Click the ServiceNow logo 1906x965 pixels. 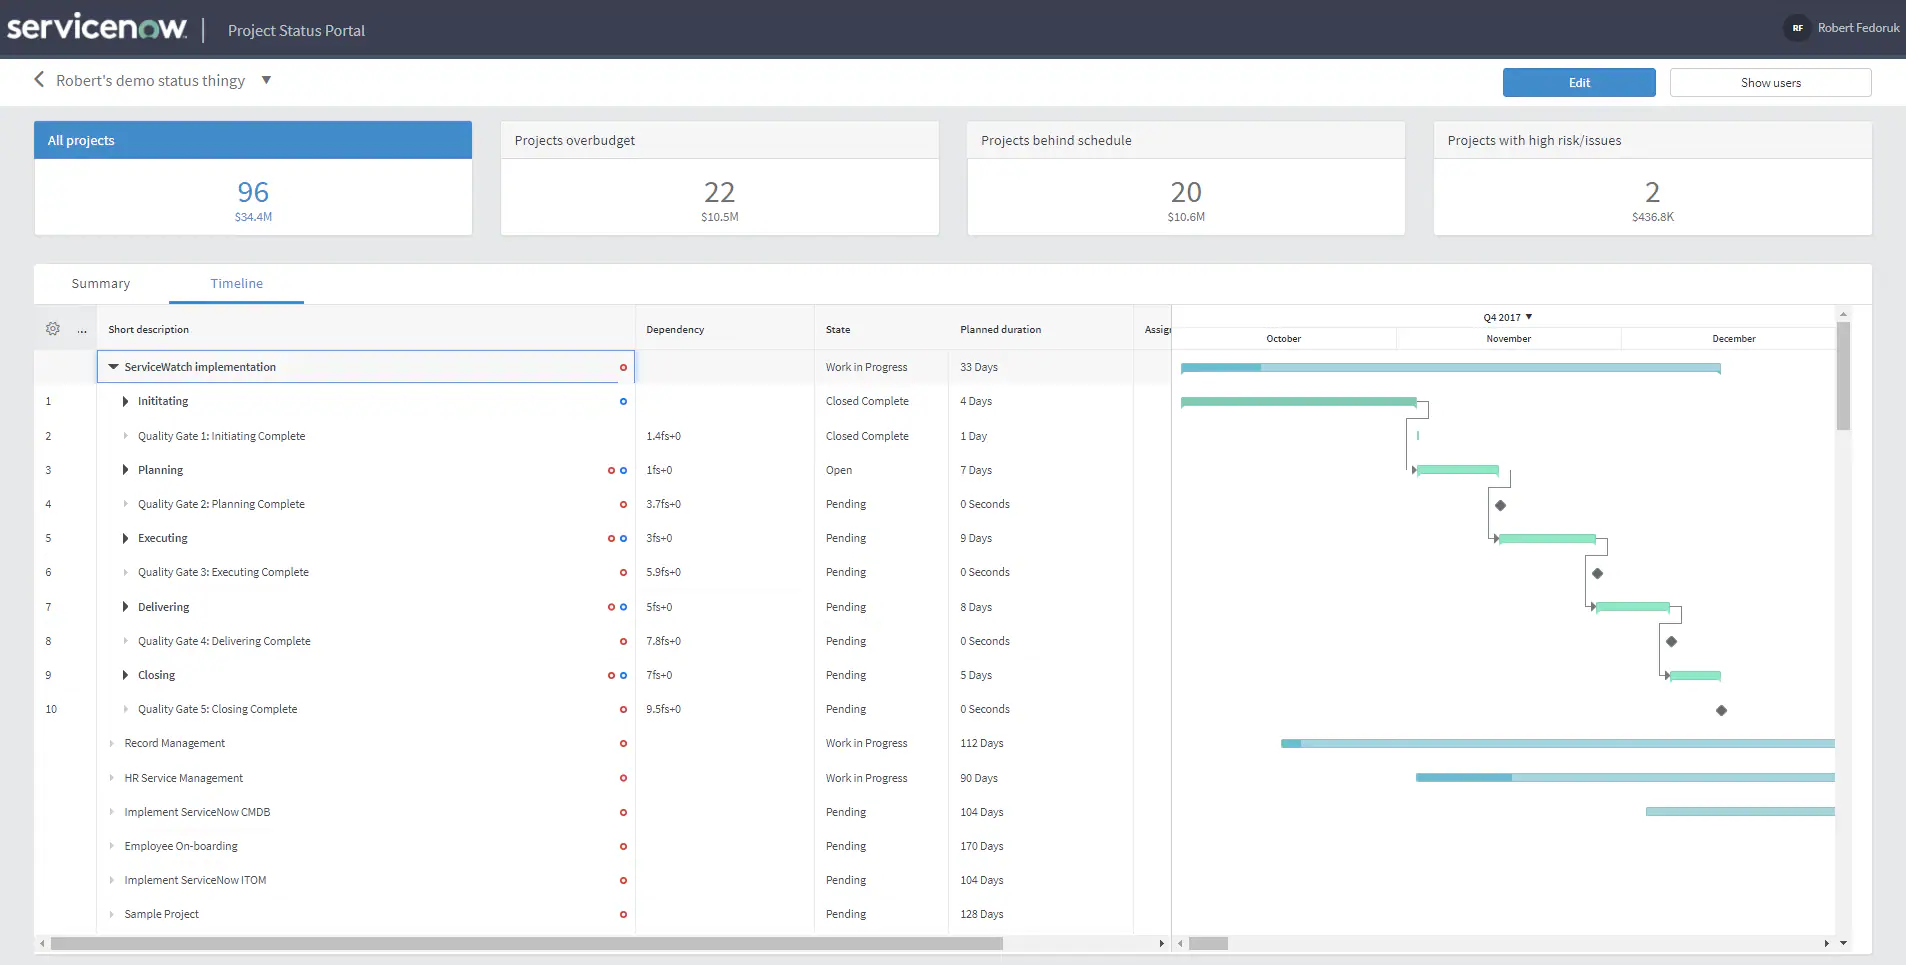tap(97, 28)
